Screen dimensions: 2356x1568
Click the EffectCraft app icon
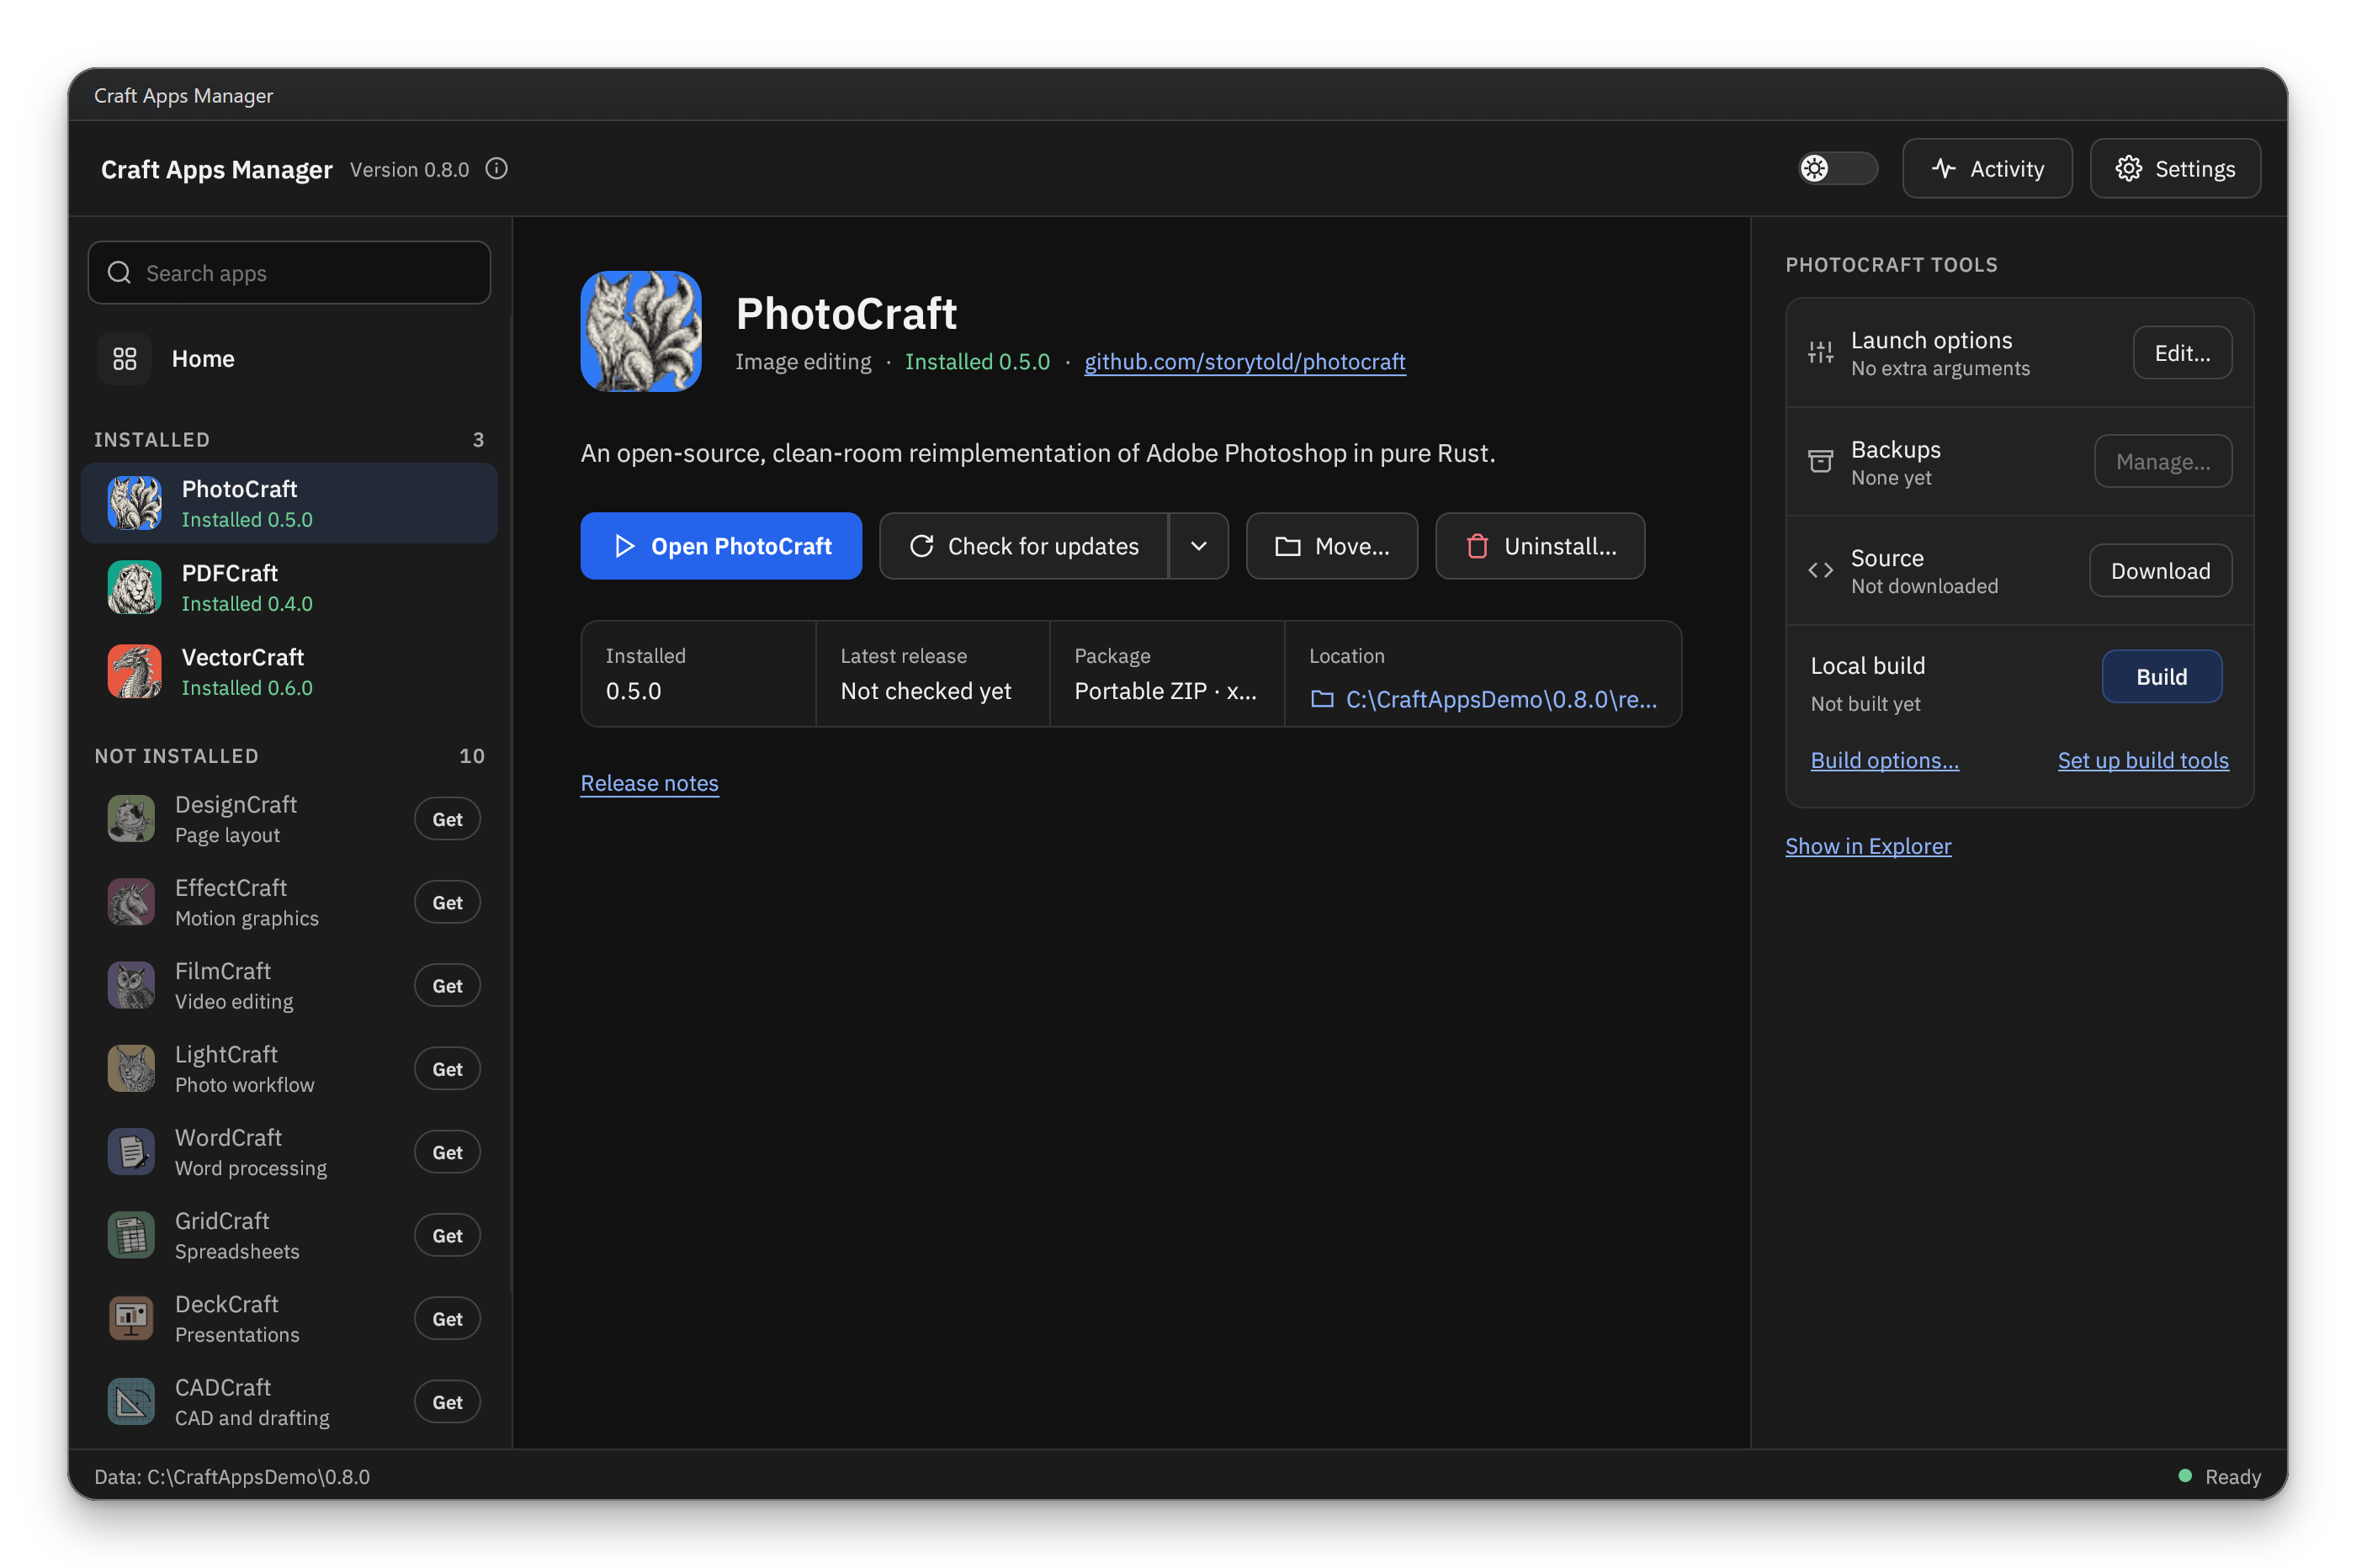point(131,902)
